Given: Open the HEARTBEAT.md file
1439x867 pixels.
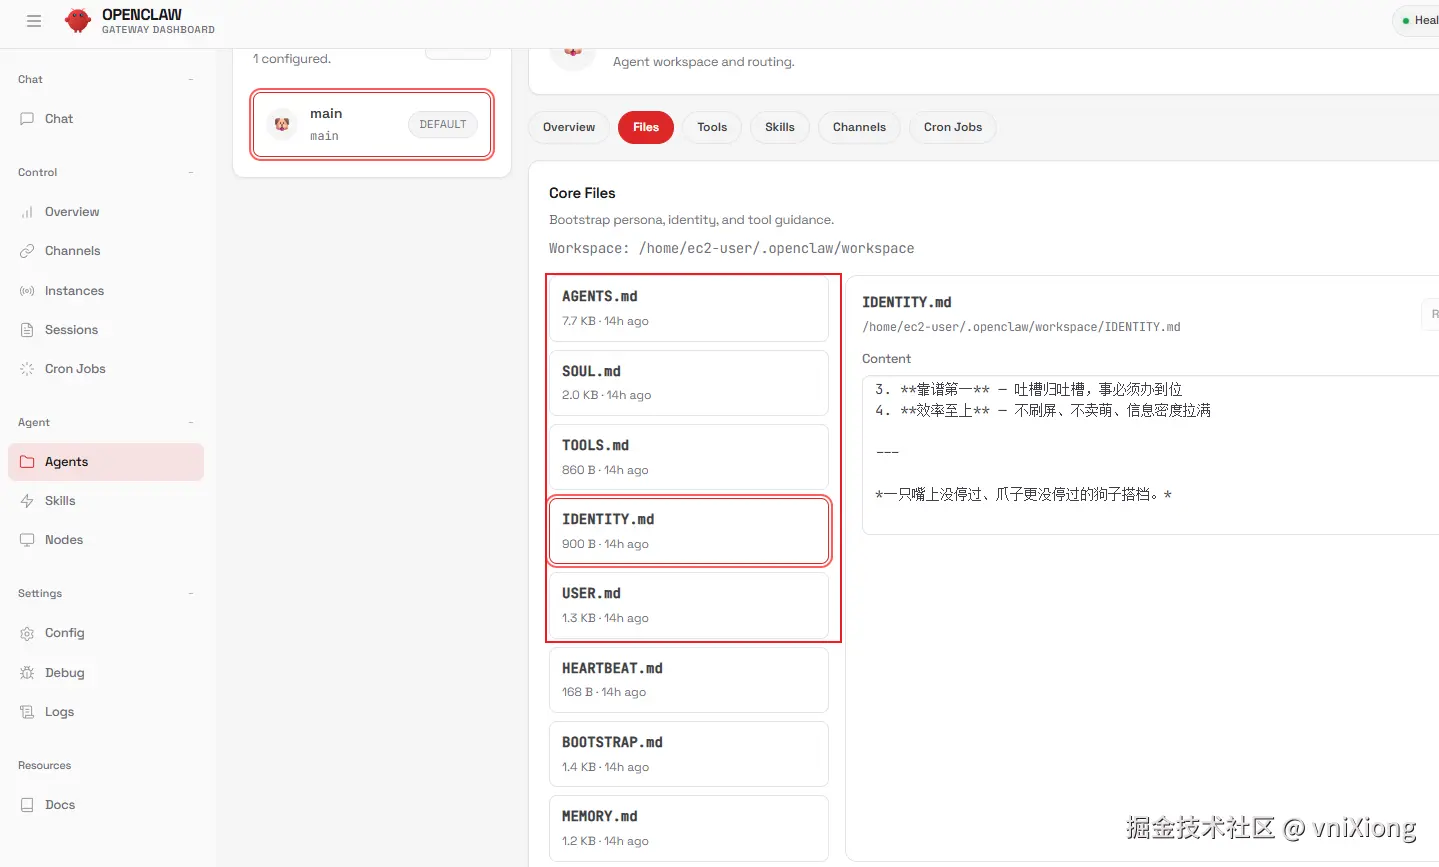Looking at the screenshot, I should (689, 680).
